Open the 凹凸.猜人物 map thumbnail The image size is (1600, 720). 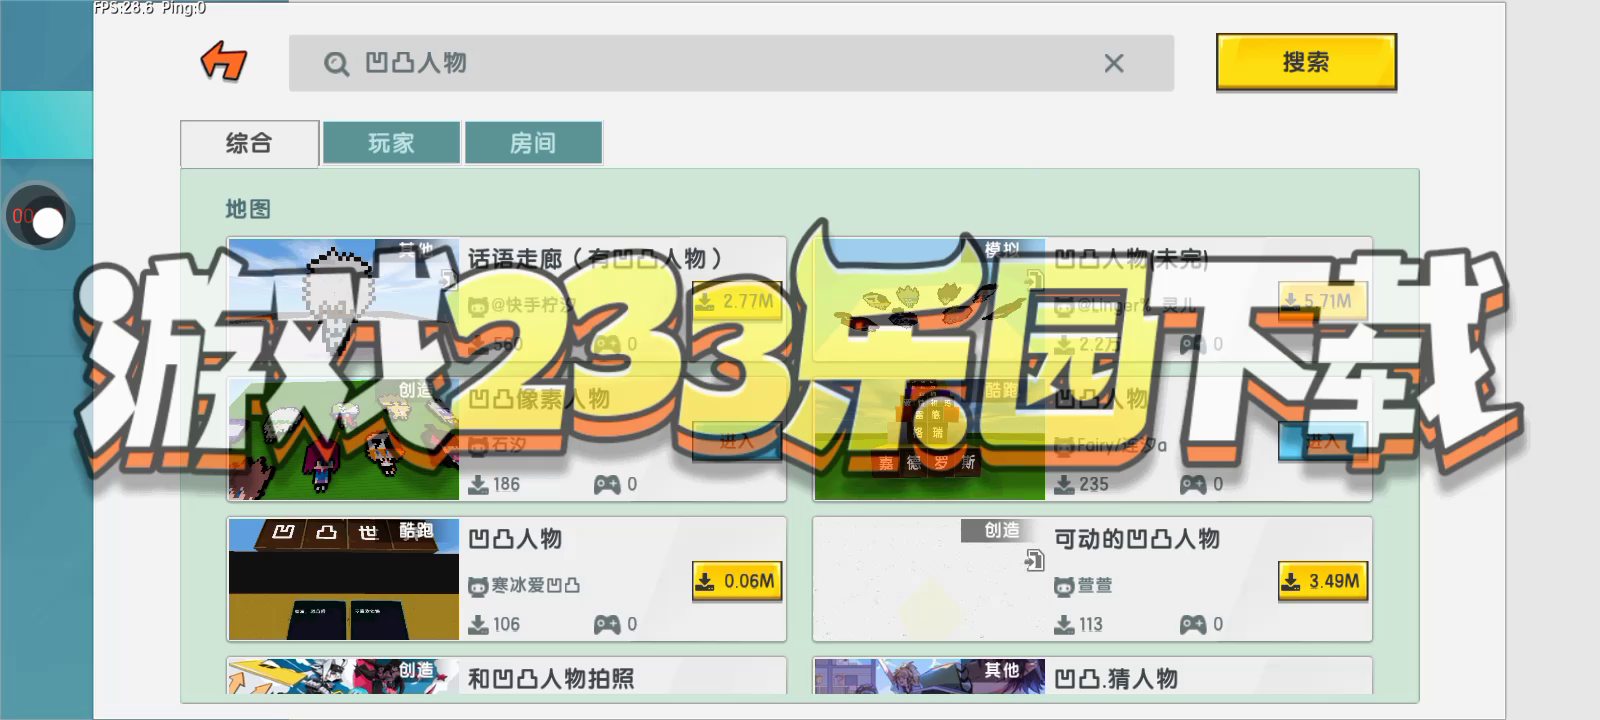click(929, 676)
